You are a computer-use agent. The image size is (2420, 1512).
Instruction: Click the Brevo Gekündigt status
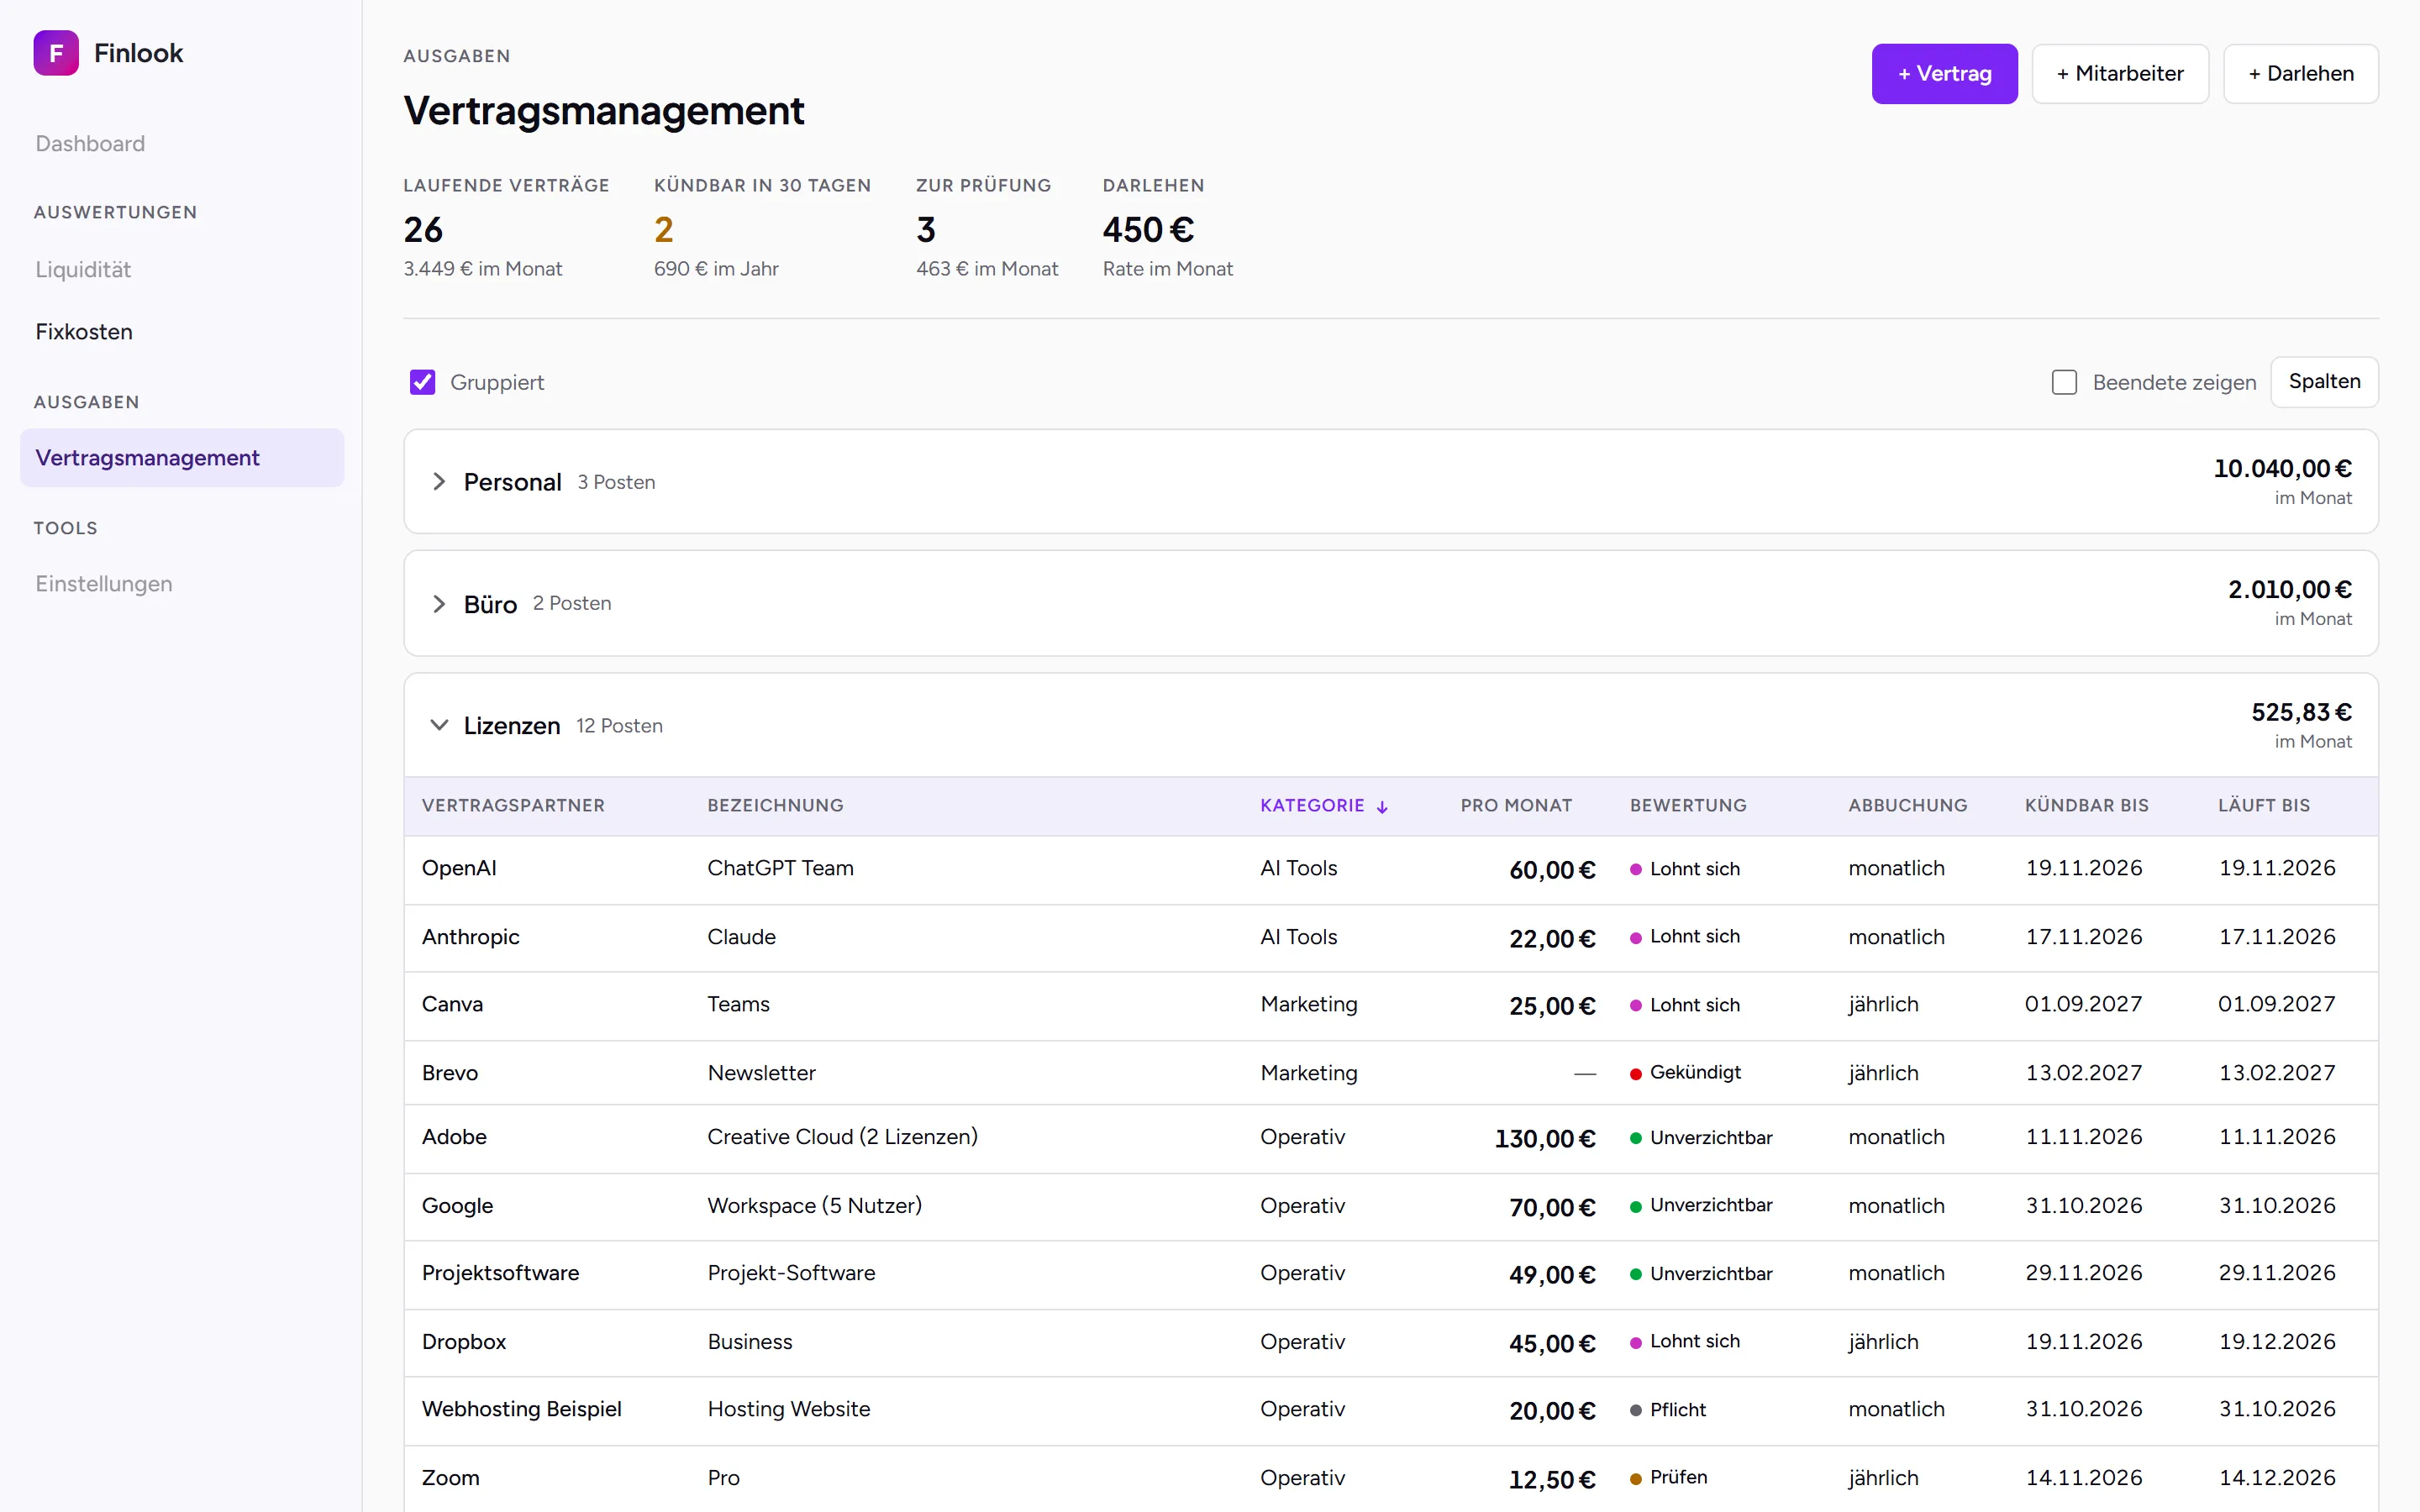pyautogui.click(x=1685, y=1073)
